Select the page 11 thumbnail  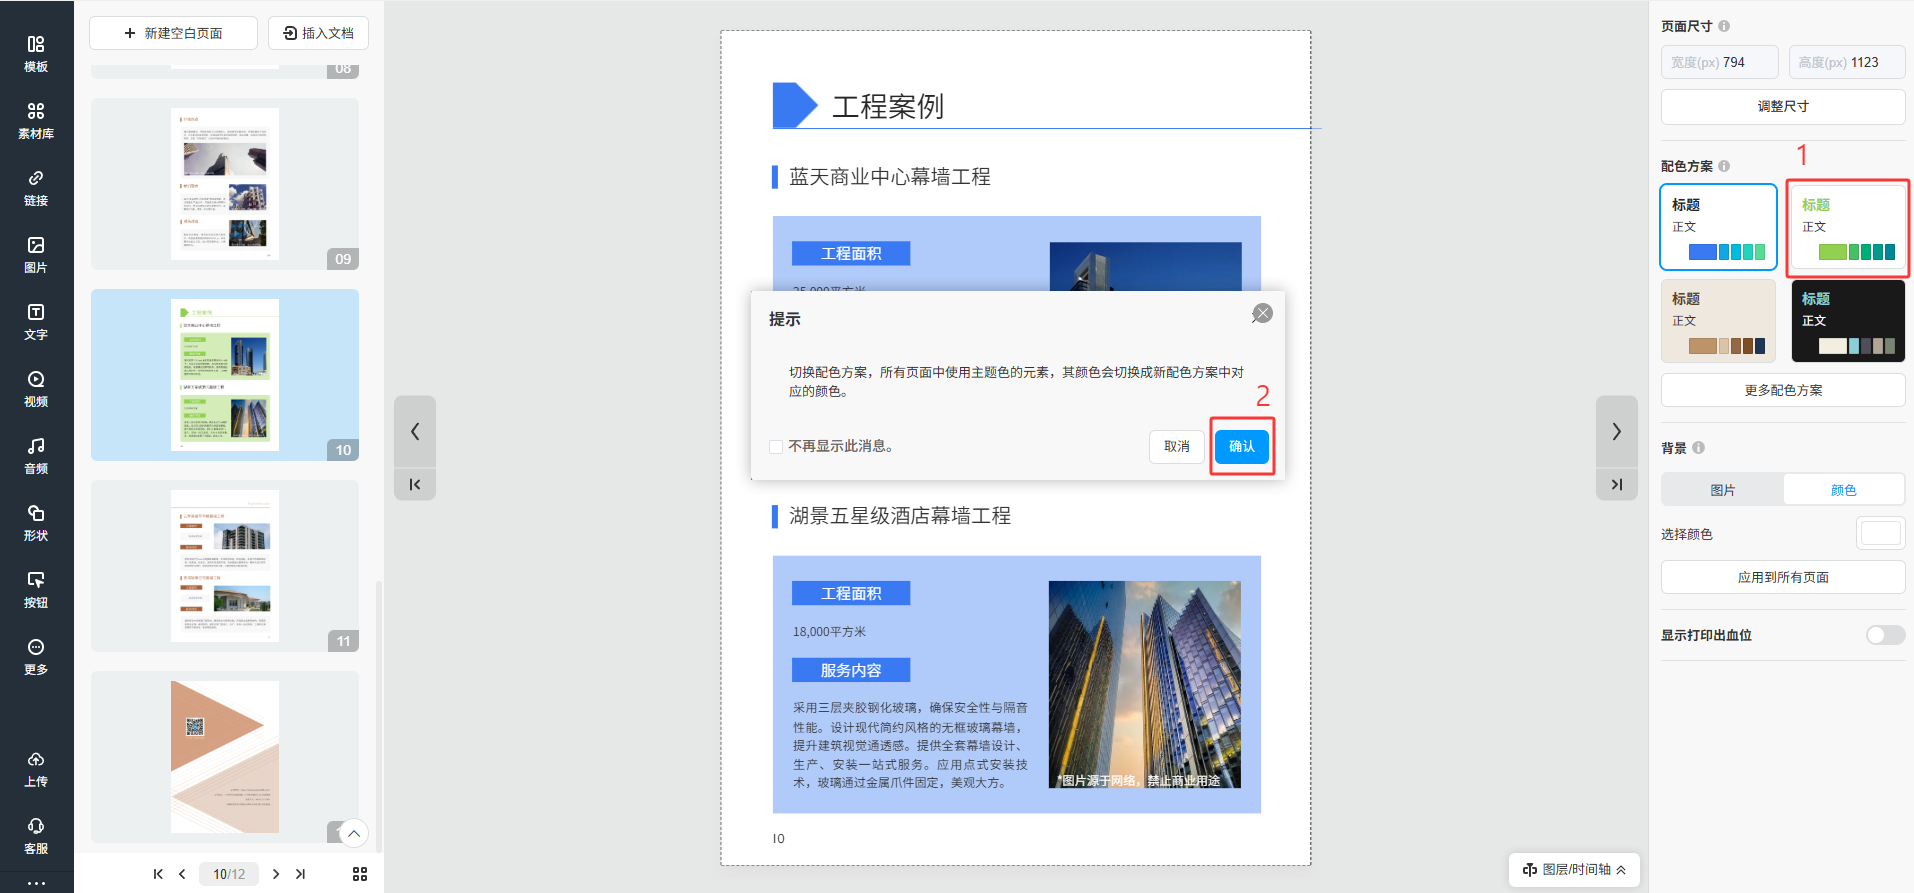(225, 565)
